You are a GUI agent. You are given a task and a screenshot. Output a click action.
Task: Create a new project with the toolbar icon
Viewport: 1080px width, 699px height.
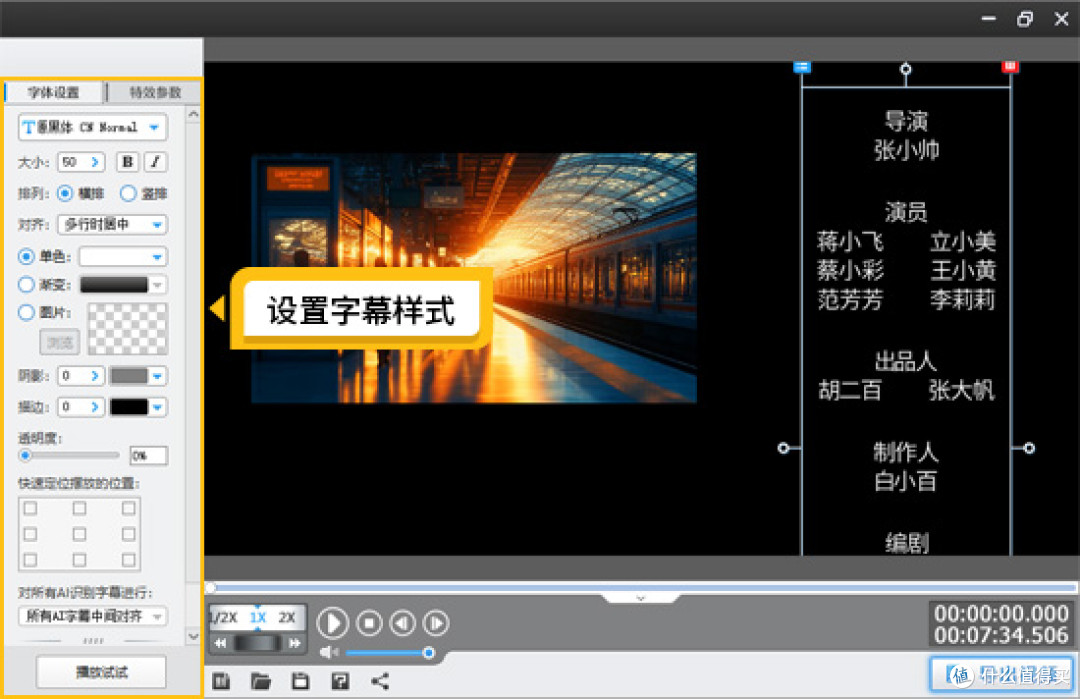click(221, 681)
